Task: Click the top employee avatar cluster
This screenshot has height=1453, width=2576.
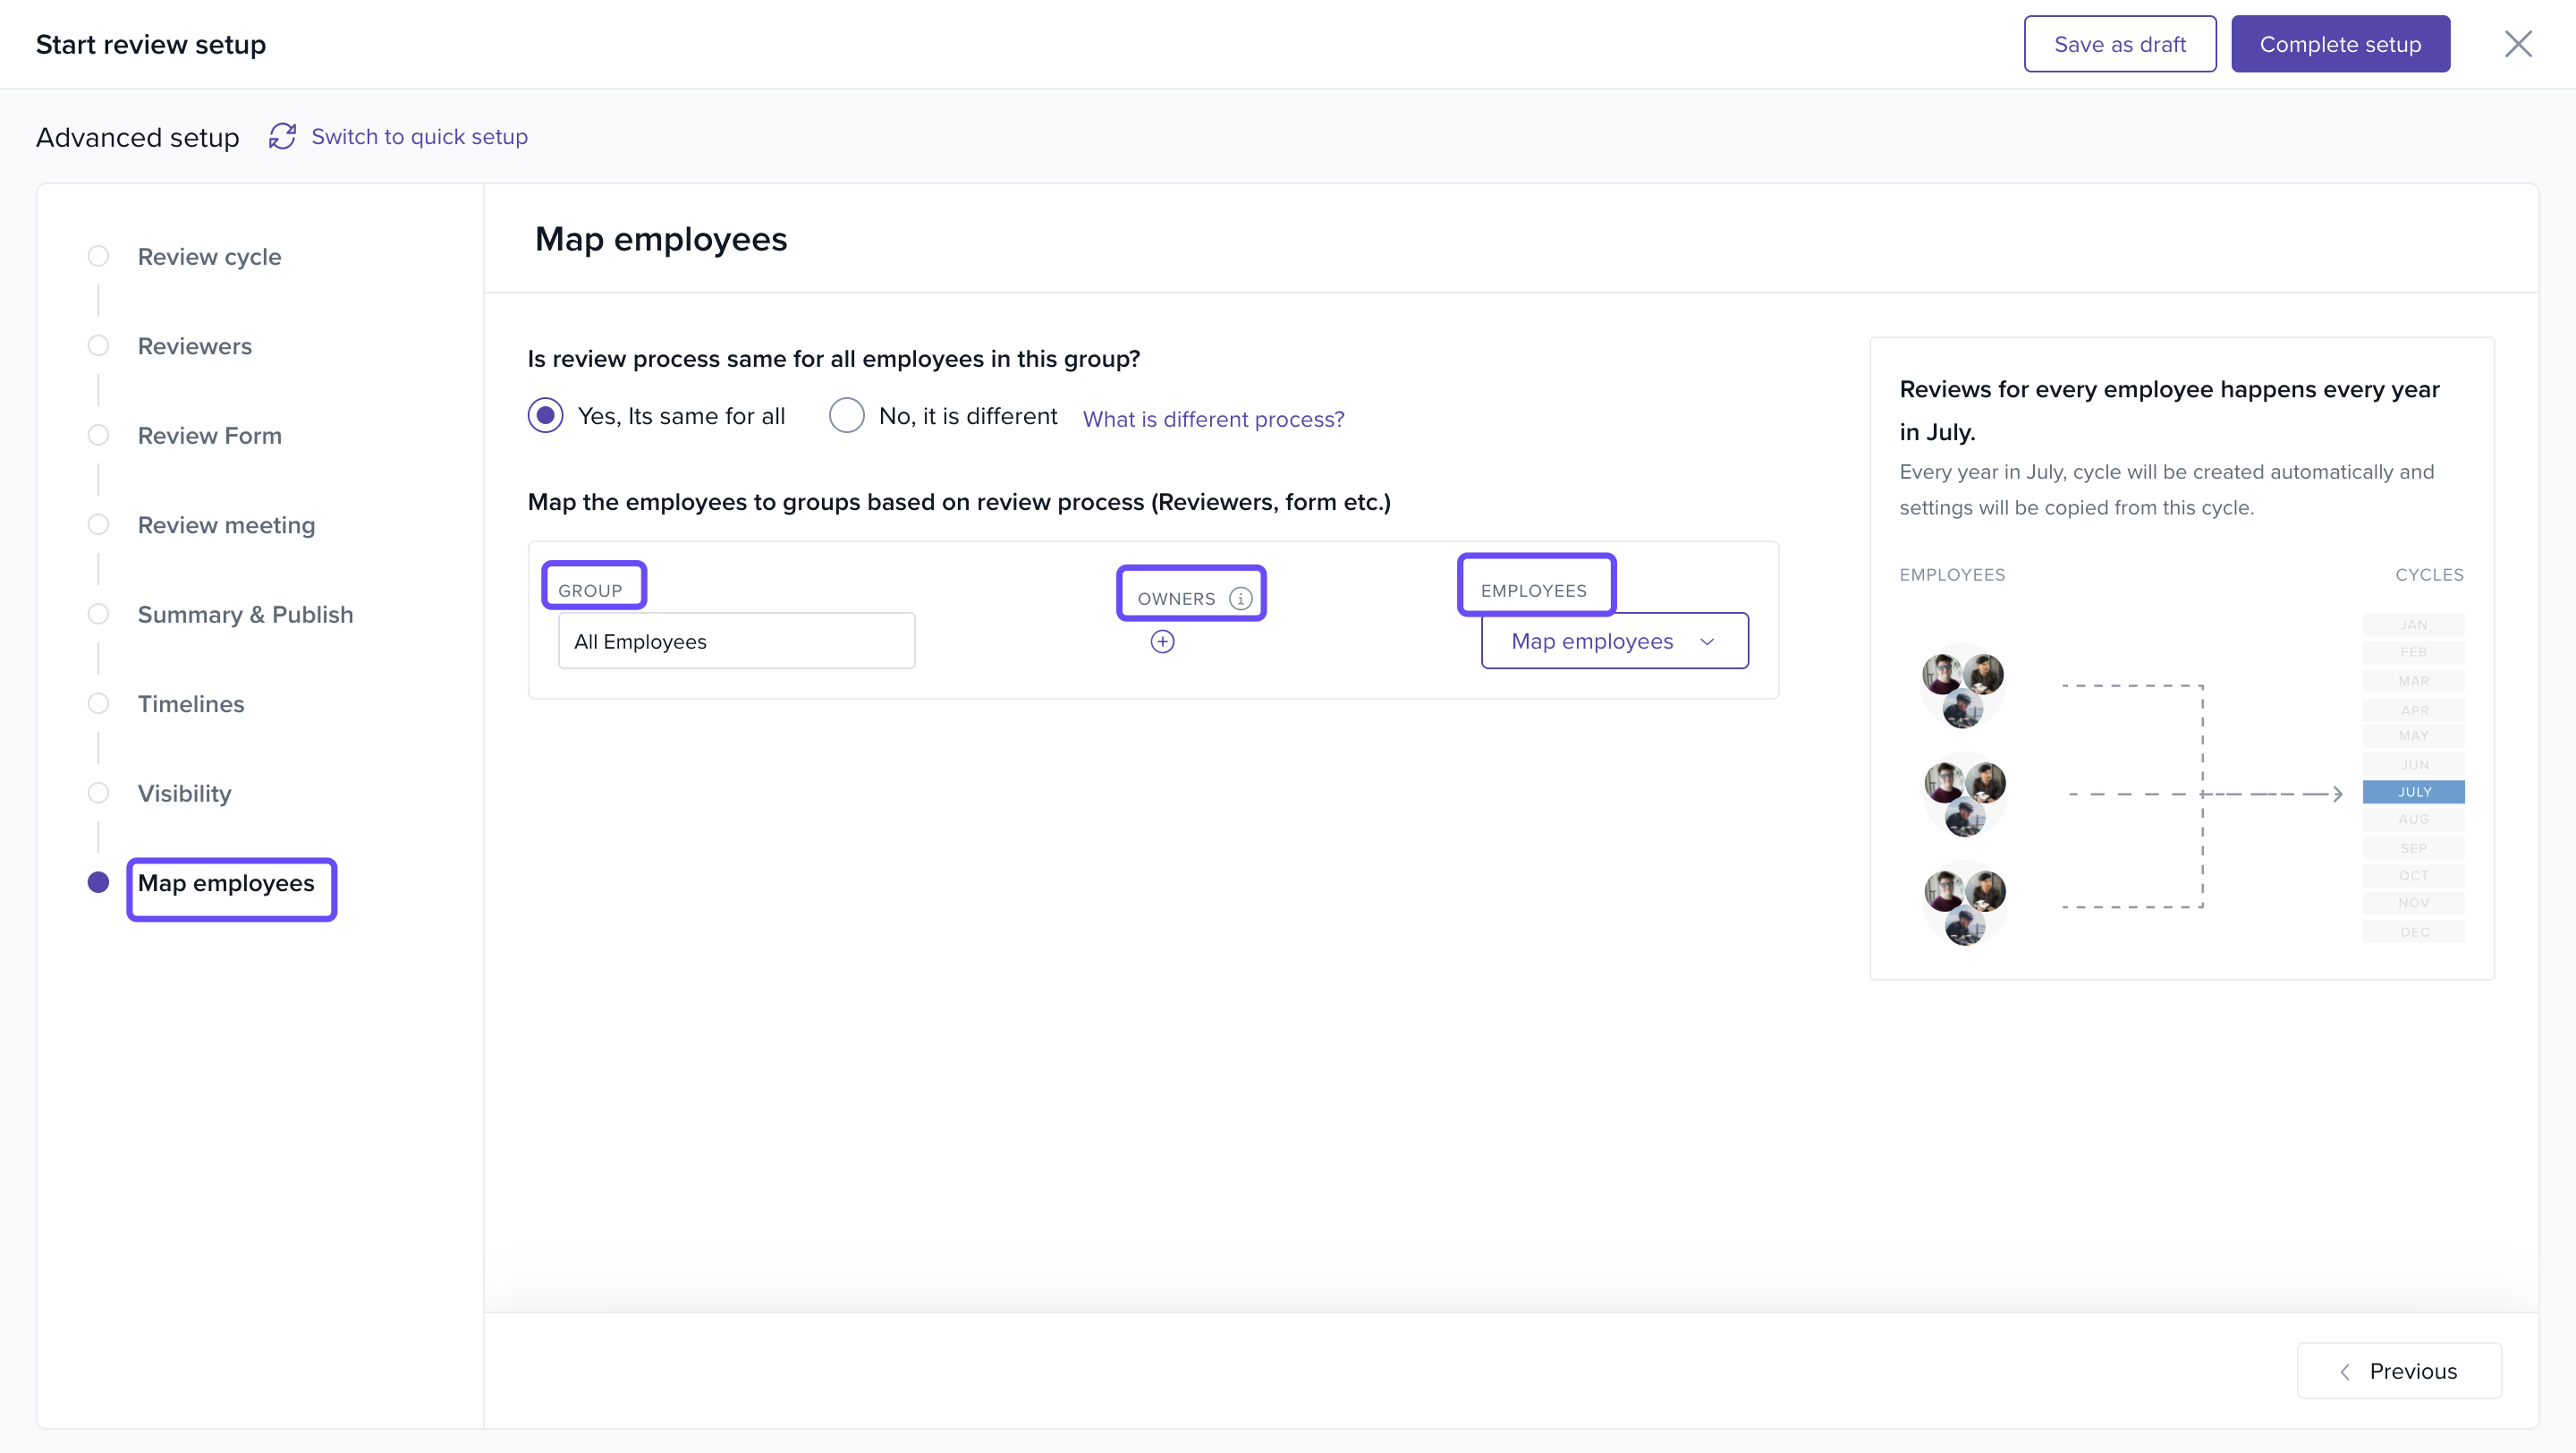Action: point(1962,687)
